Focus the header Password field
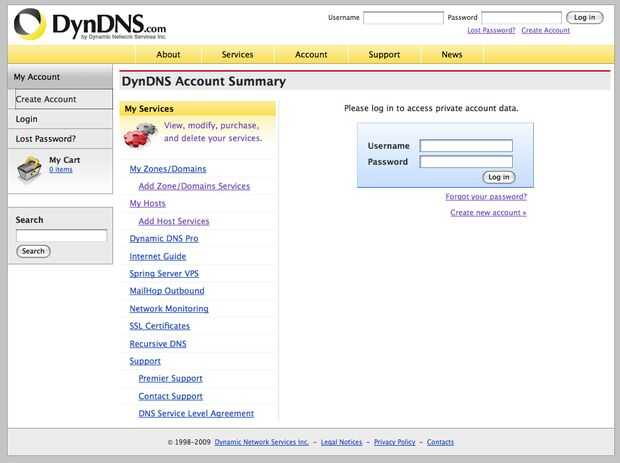Viewport: 620px width, 463px height. (x=522, y=18)
